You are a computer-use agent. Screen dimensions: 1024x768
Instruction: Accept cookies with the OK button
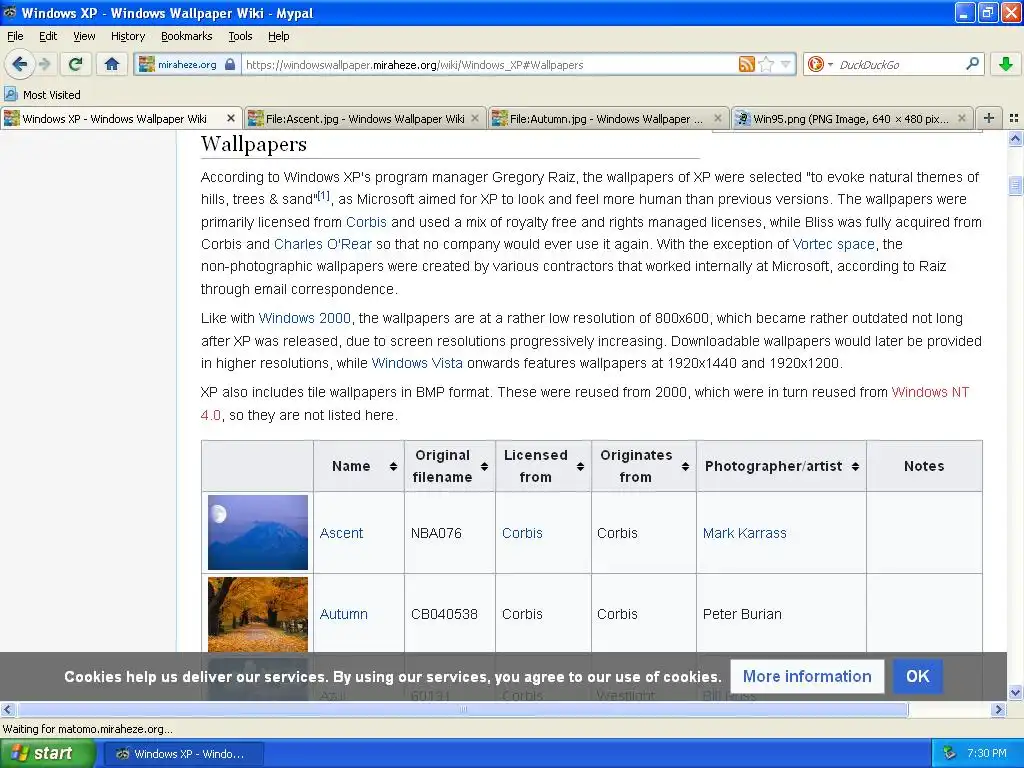click(x=917, y=676)
